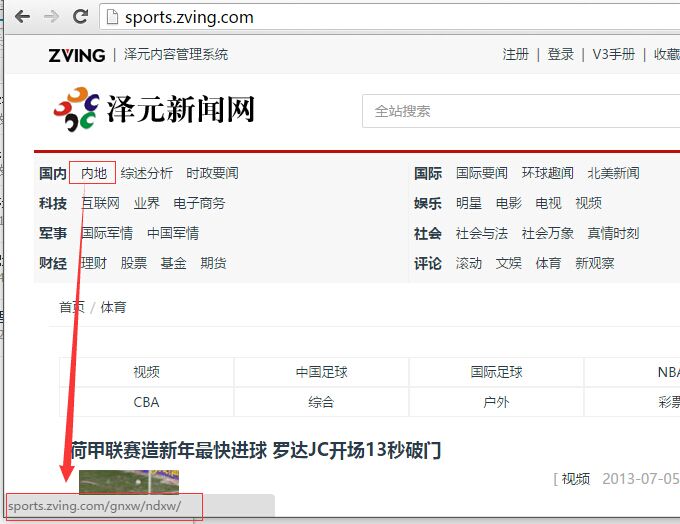This screenshot has height=524, width=680.
Task: Reload the page with refresh icon
Action: [81, 17]
